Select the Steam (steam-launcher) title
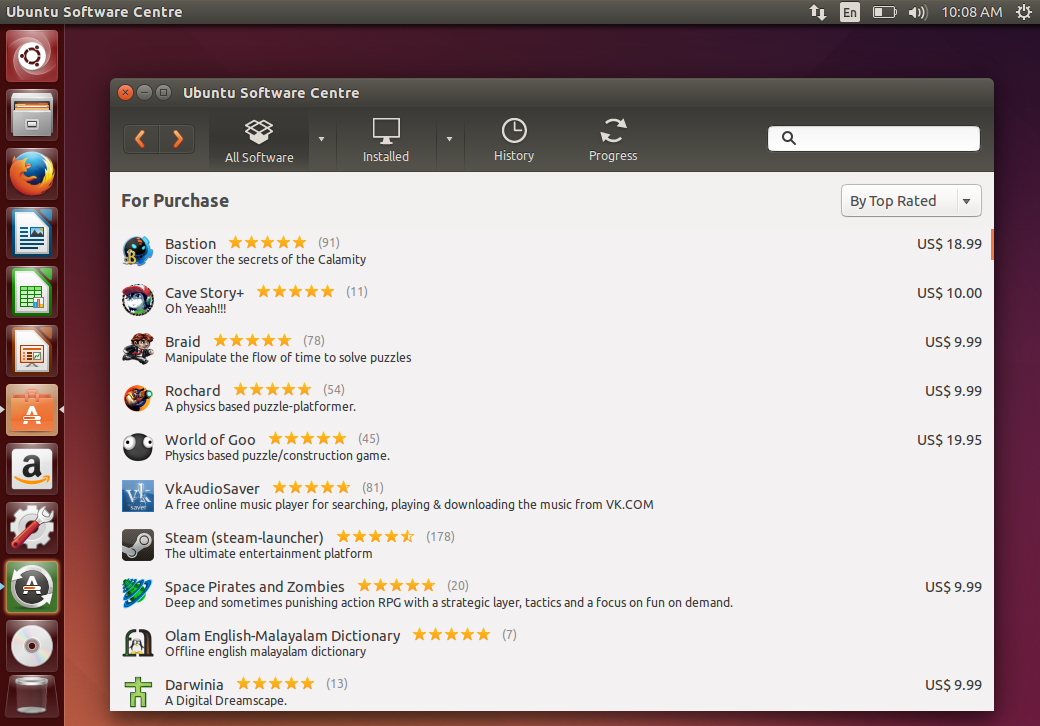Viewport: 1040px width, 726px height. pos(244,538)
